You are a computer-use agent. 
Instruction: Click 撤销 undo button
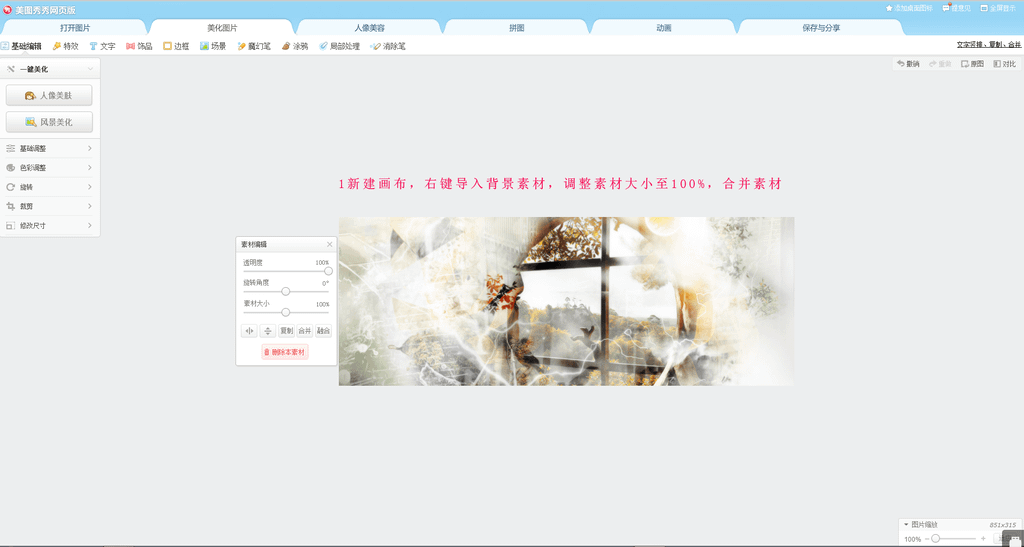[908, 64]
